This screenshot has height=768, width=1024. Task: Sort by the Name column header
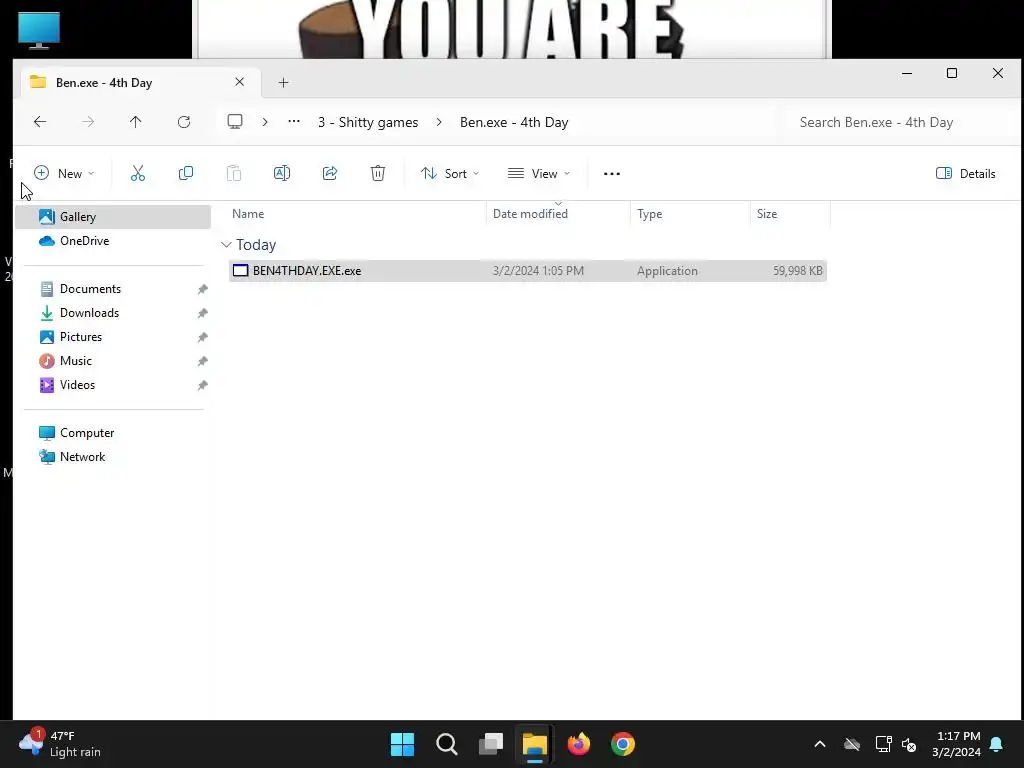point(357,214)
